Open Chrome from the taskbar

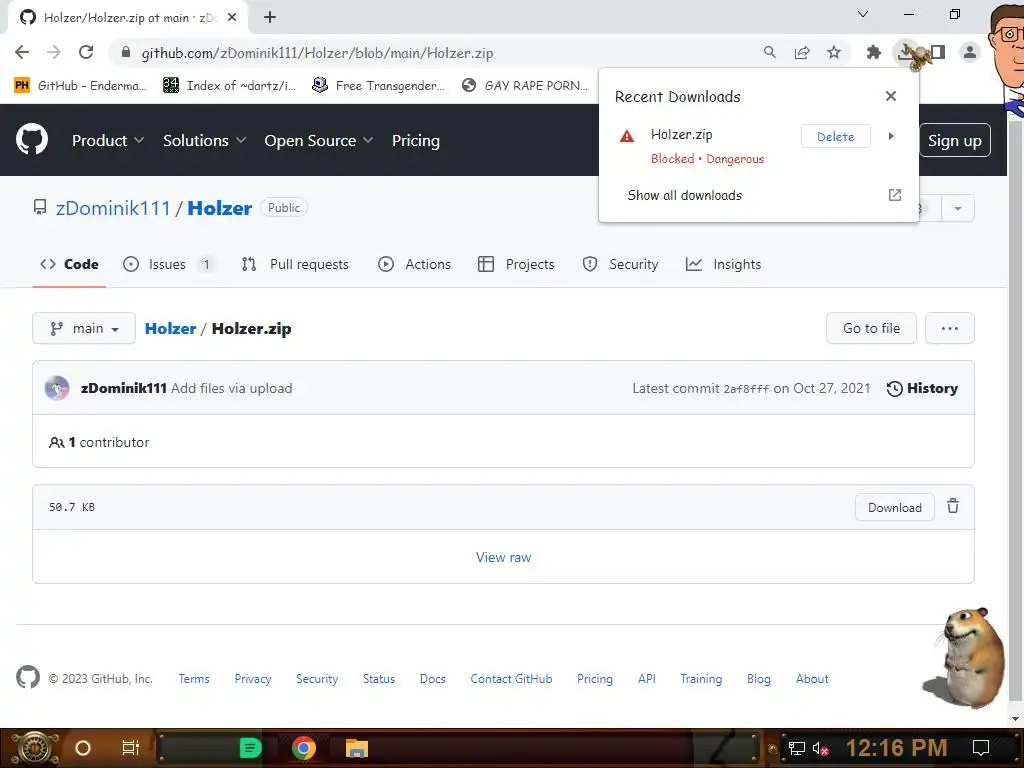coord(304,748)
